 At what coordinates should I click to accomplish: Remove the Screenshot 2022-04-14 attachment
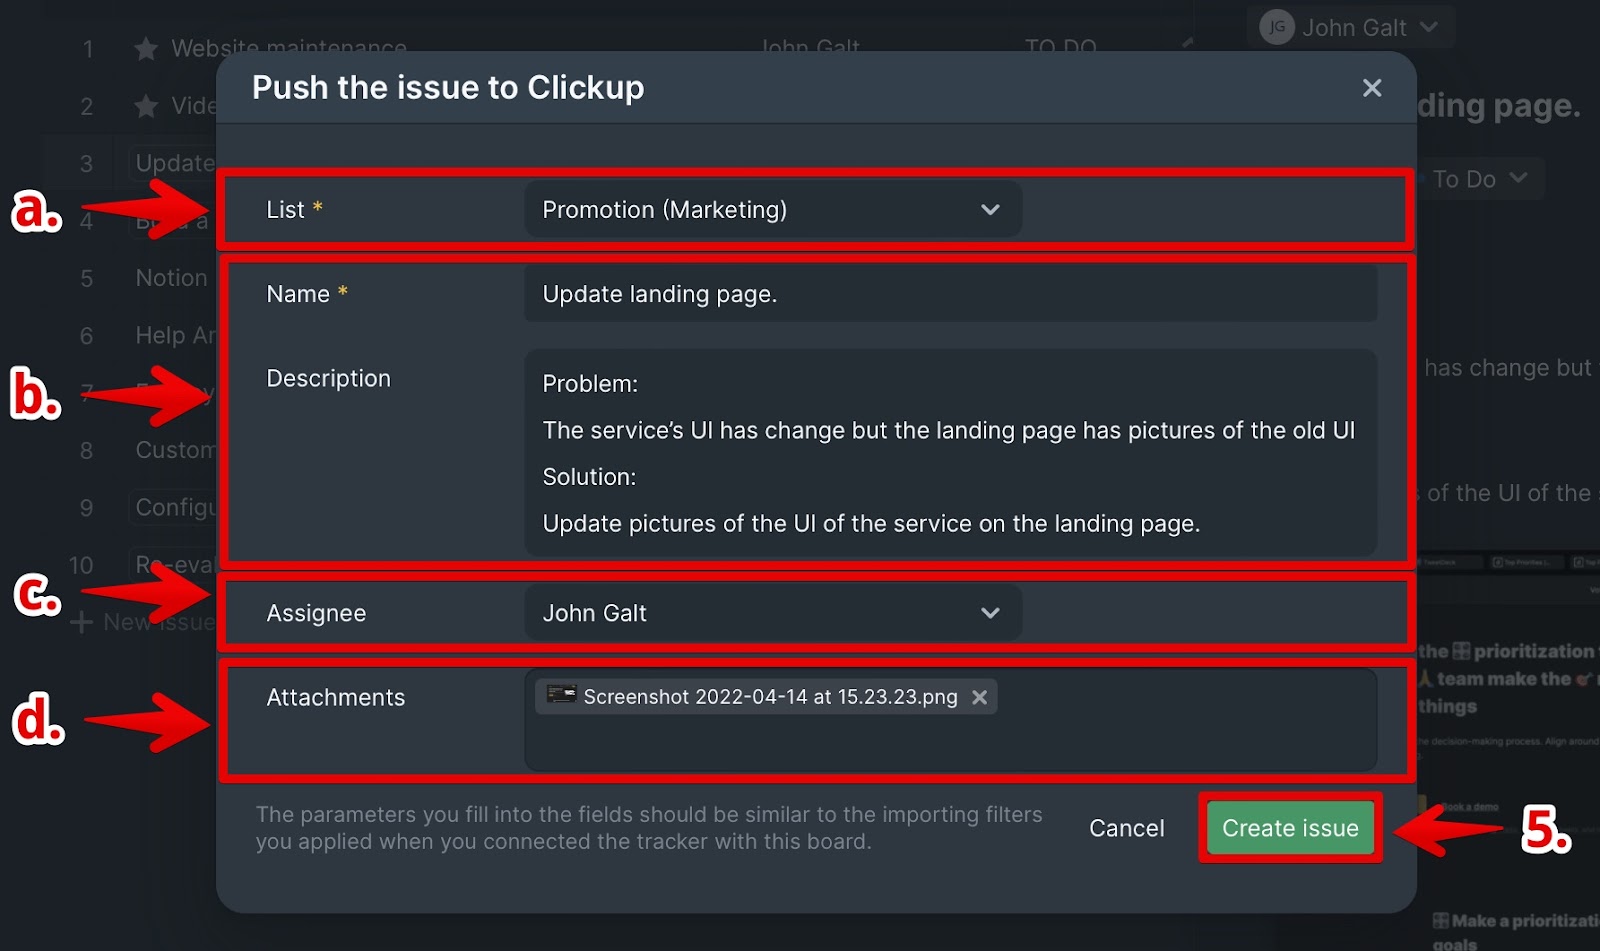(x=980, y=697)
